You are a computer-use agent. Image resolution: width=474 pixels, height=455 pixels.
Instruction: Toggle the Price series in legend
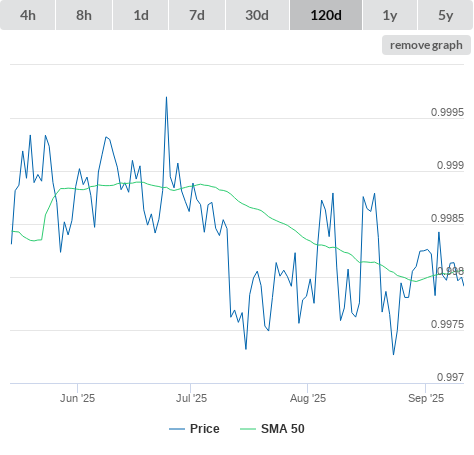click(205, 429)
